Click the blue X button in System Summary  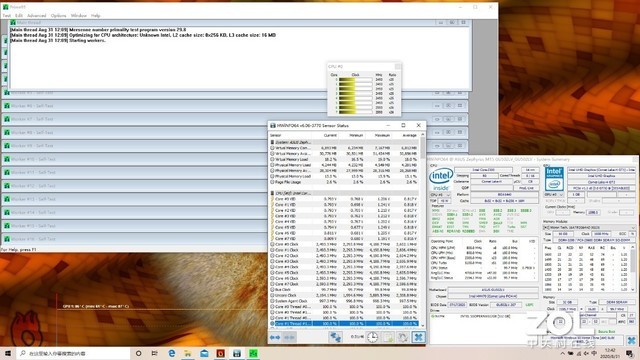point(631,340)
